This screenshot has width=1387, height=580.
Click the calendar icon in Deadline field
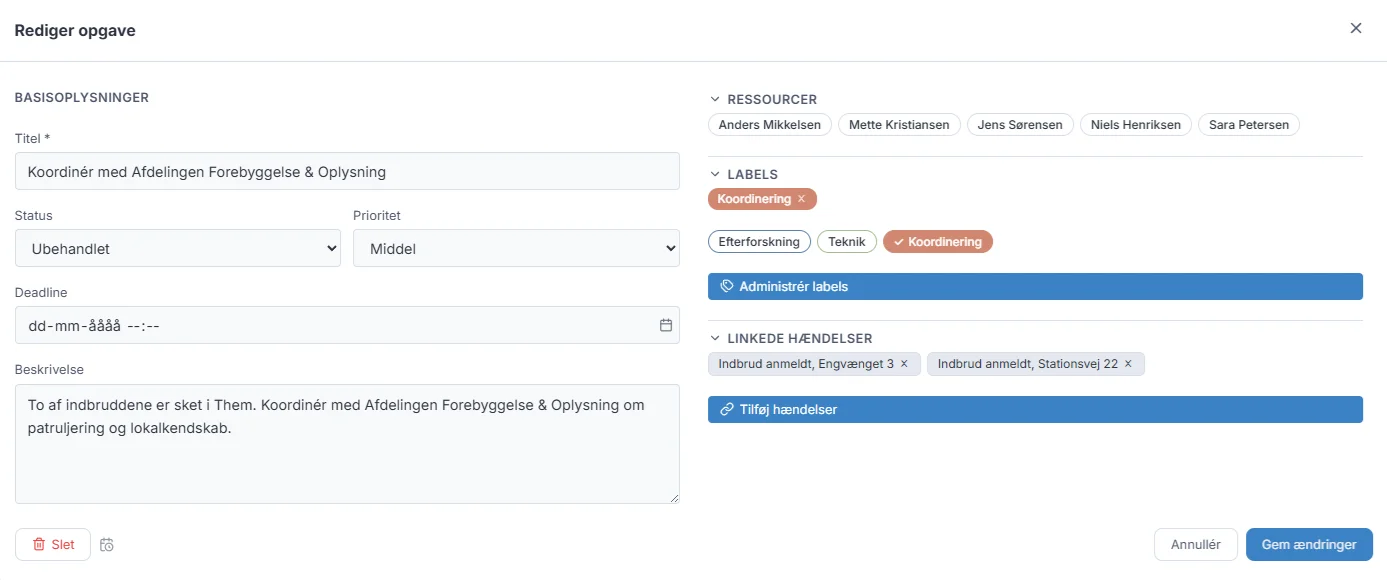point(666,325)
